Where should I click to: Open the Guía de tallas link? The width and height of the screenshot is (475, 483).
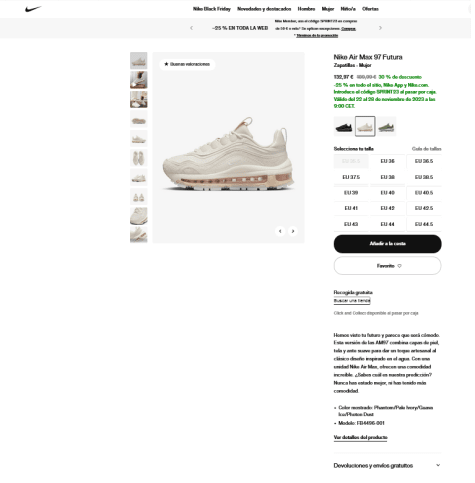pyautogui.click(x=426, y=149)
